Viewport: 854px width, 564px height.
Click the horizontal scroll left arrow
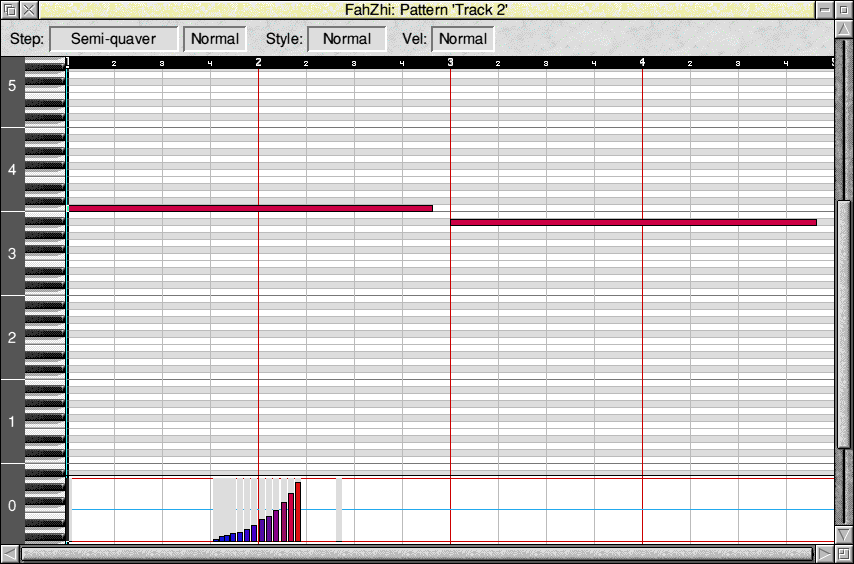10,554
